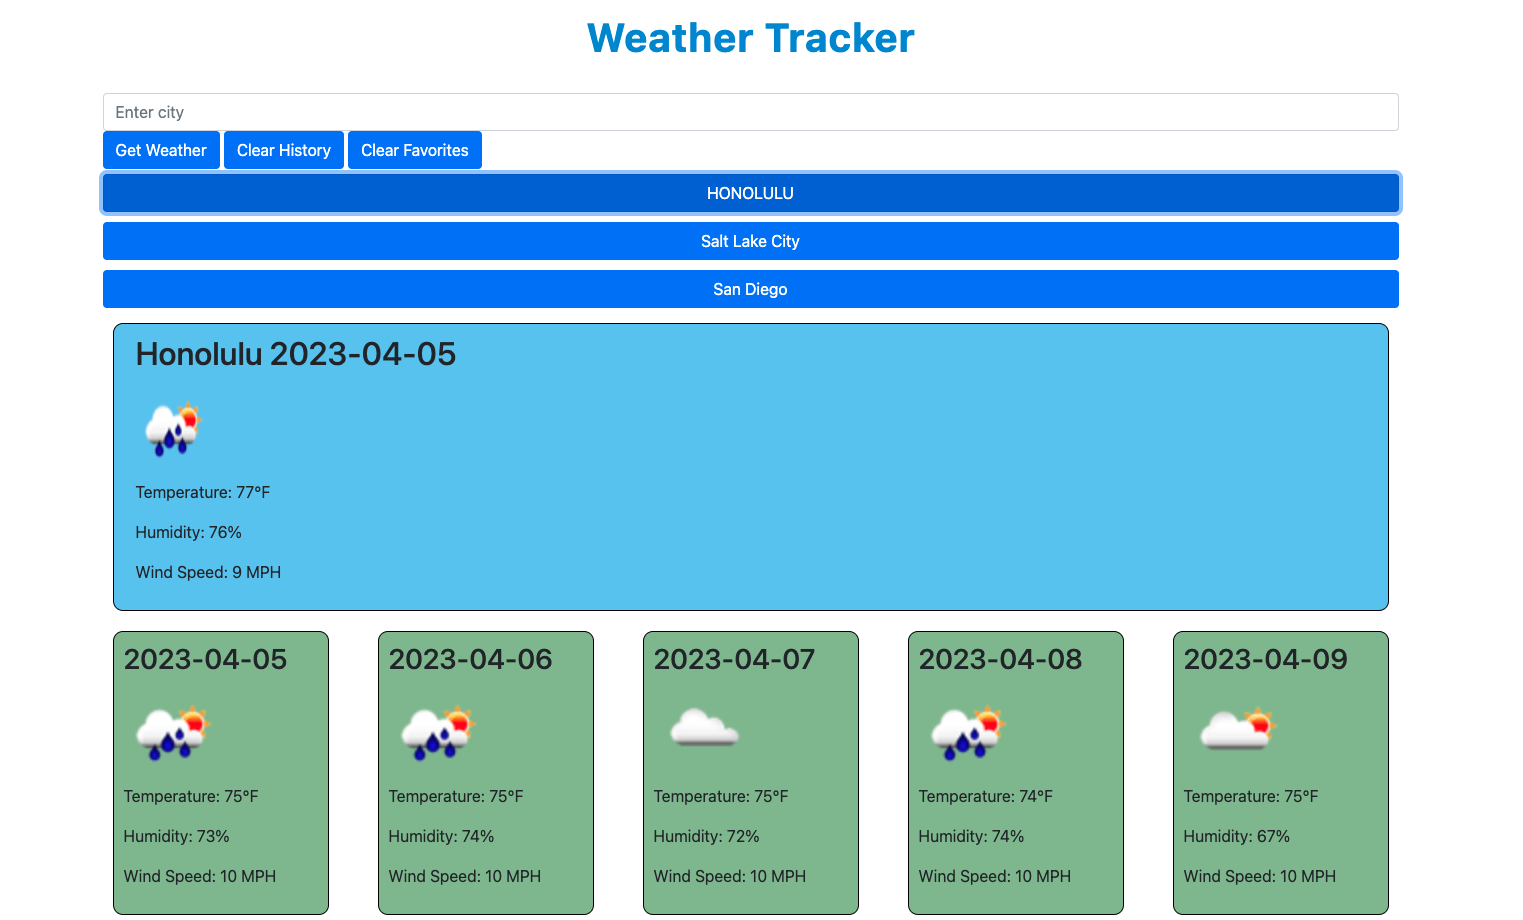
Task: Click the Honolulu 2023-04-05 heading
Action: (x=296, y=354)
